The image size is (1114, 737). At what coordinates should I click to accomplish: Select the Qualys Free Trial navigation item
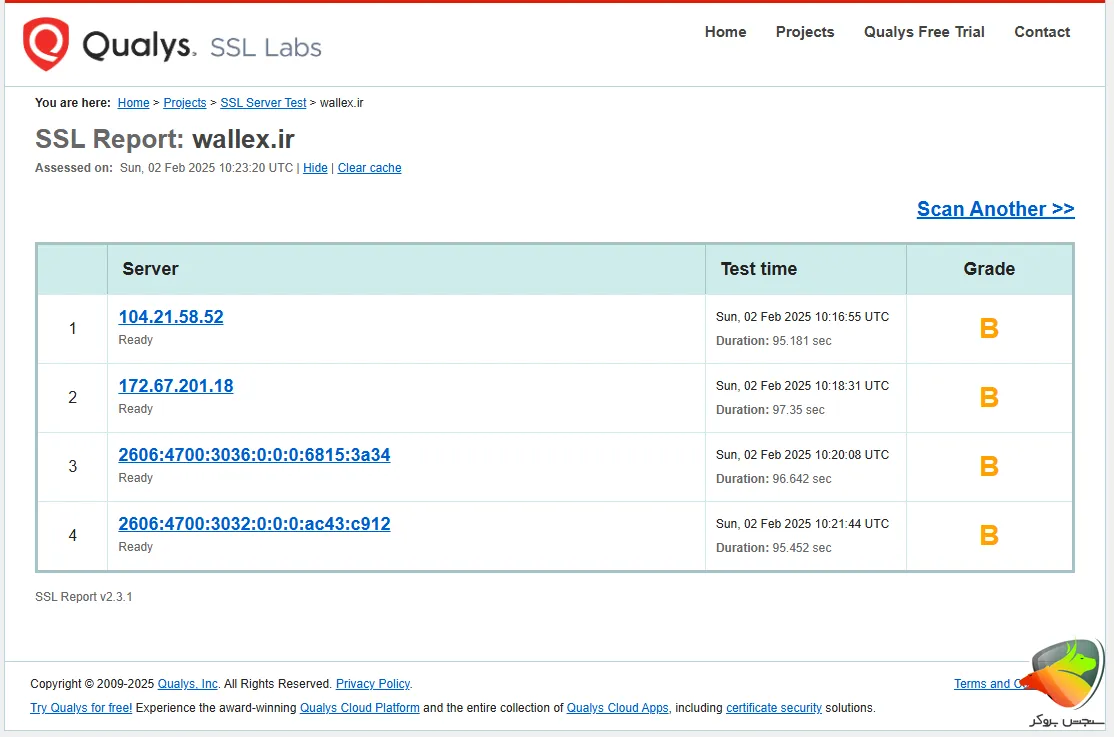[x=923, y=31]
